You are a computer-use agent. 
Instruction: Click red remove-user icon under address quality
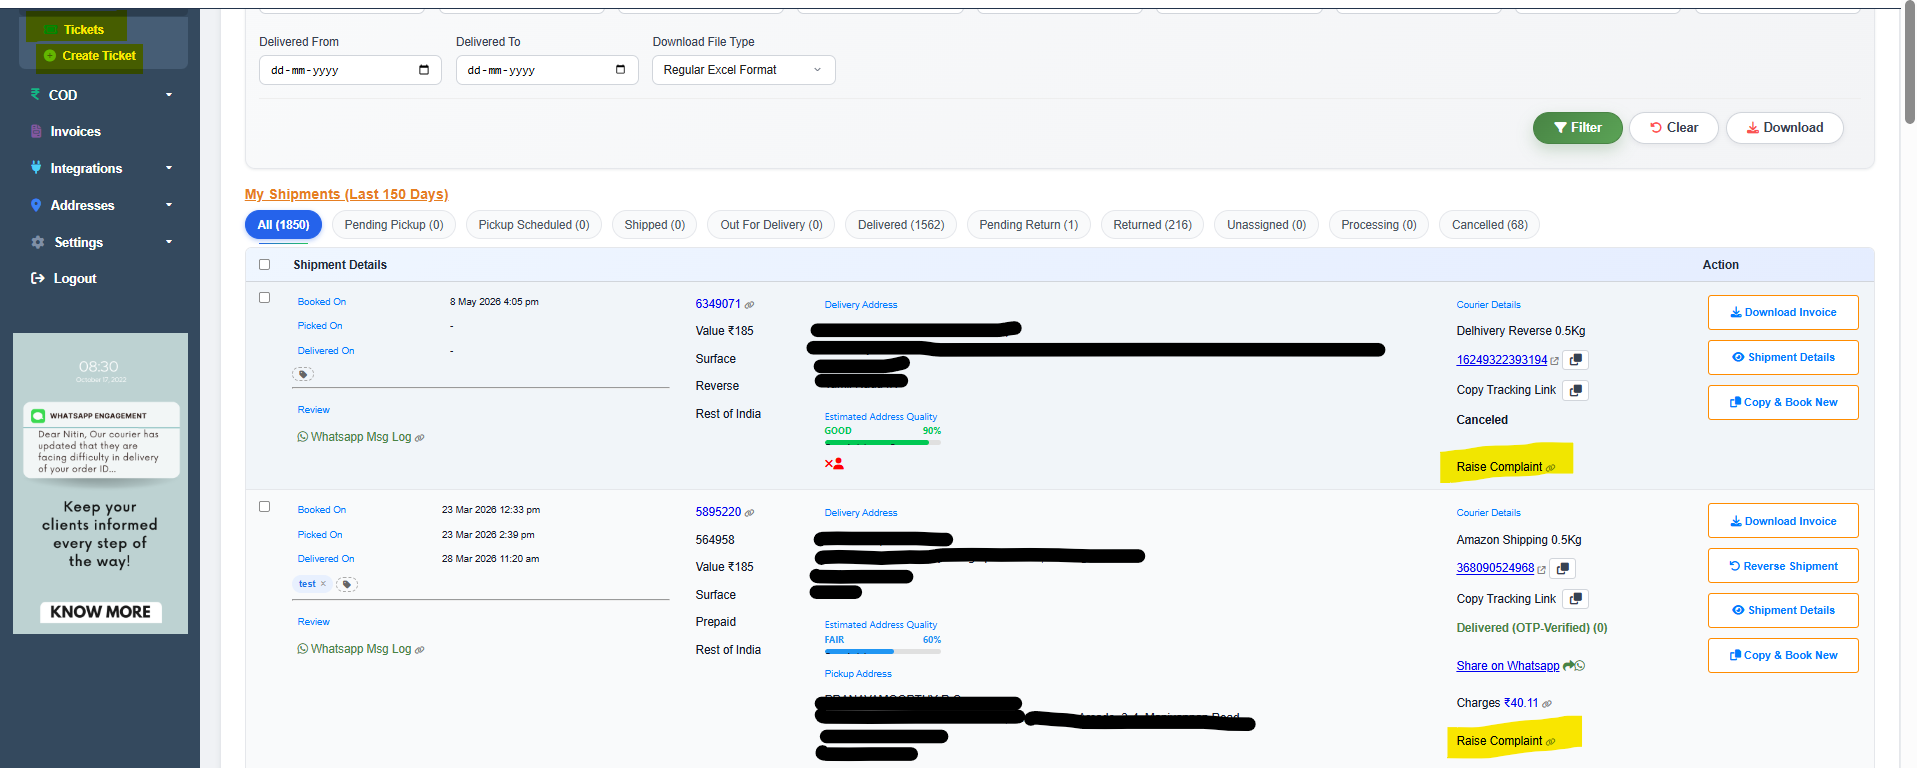click(x=834, y=463)
